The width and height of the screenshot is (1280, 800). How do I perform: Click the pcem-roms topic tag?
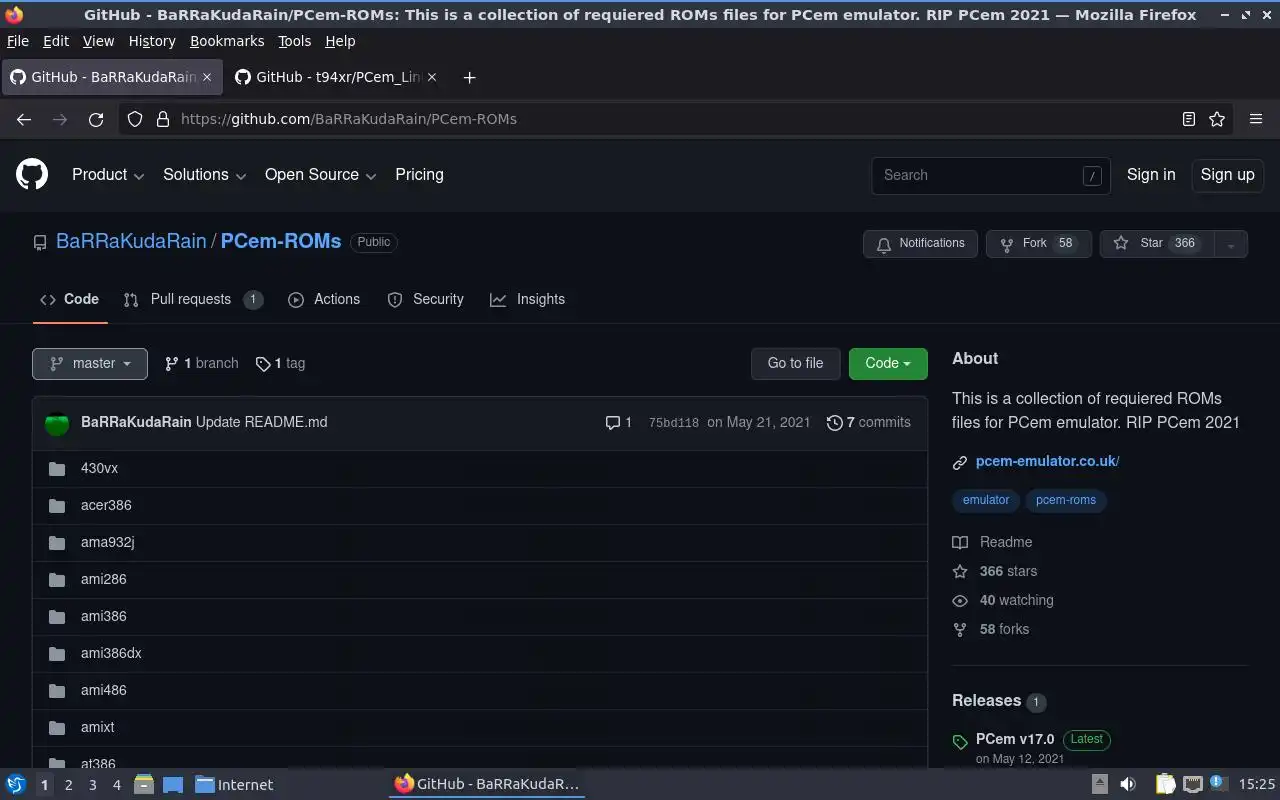(x=1066, y=500)
